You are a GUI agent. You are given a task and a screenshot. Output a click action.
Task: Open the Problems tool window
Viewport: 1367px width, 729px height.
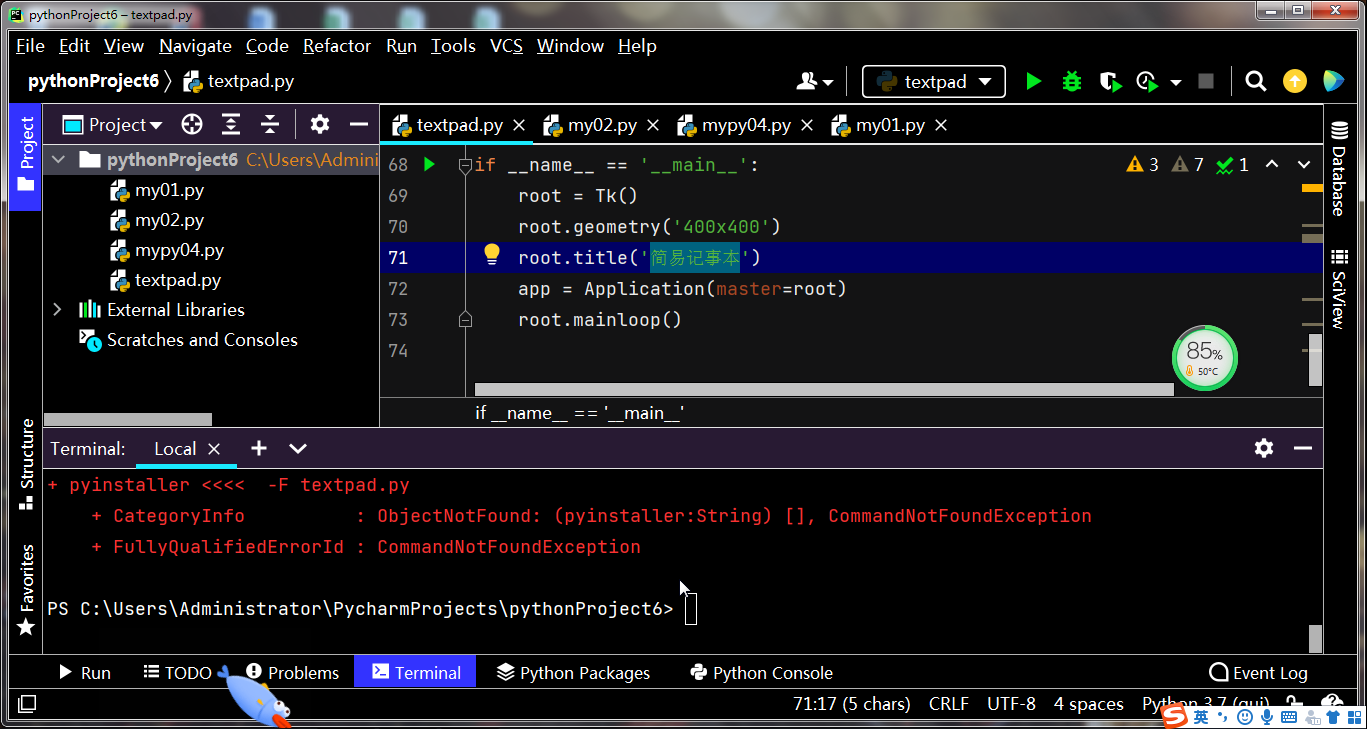[x=293, y=673]
